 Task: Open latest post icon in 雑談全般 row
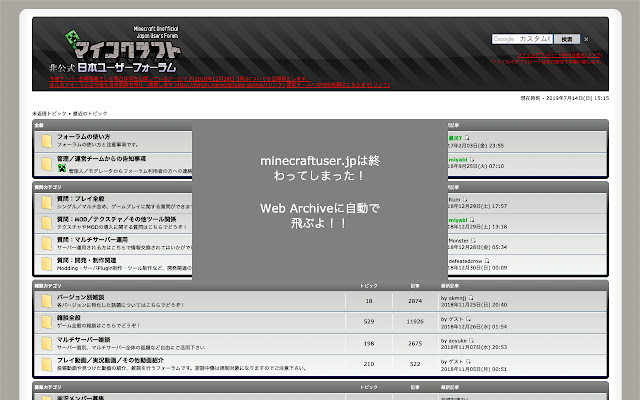[x=468, y=319]
